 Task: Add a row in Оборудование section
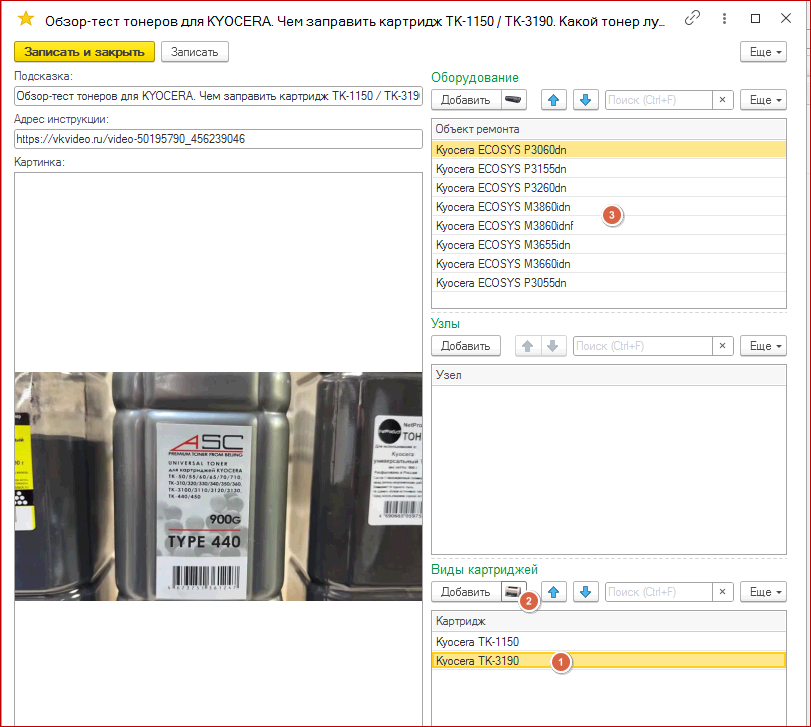tap(465, 100)
